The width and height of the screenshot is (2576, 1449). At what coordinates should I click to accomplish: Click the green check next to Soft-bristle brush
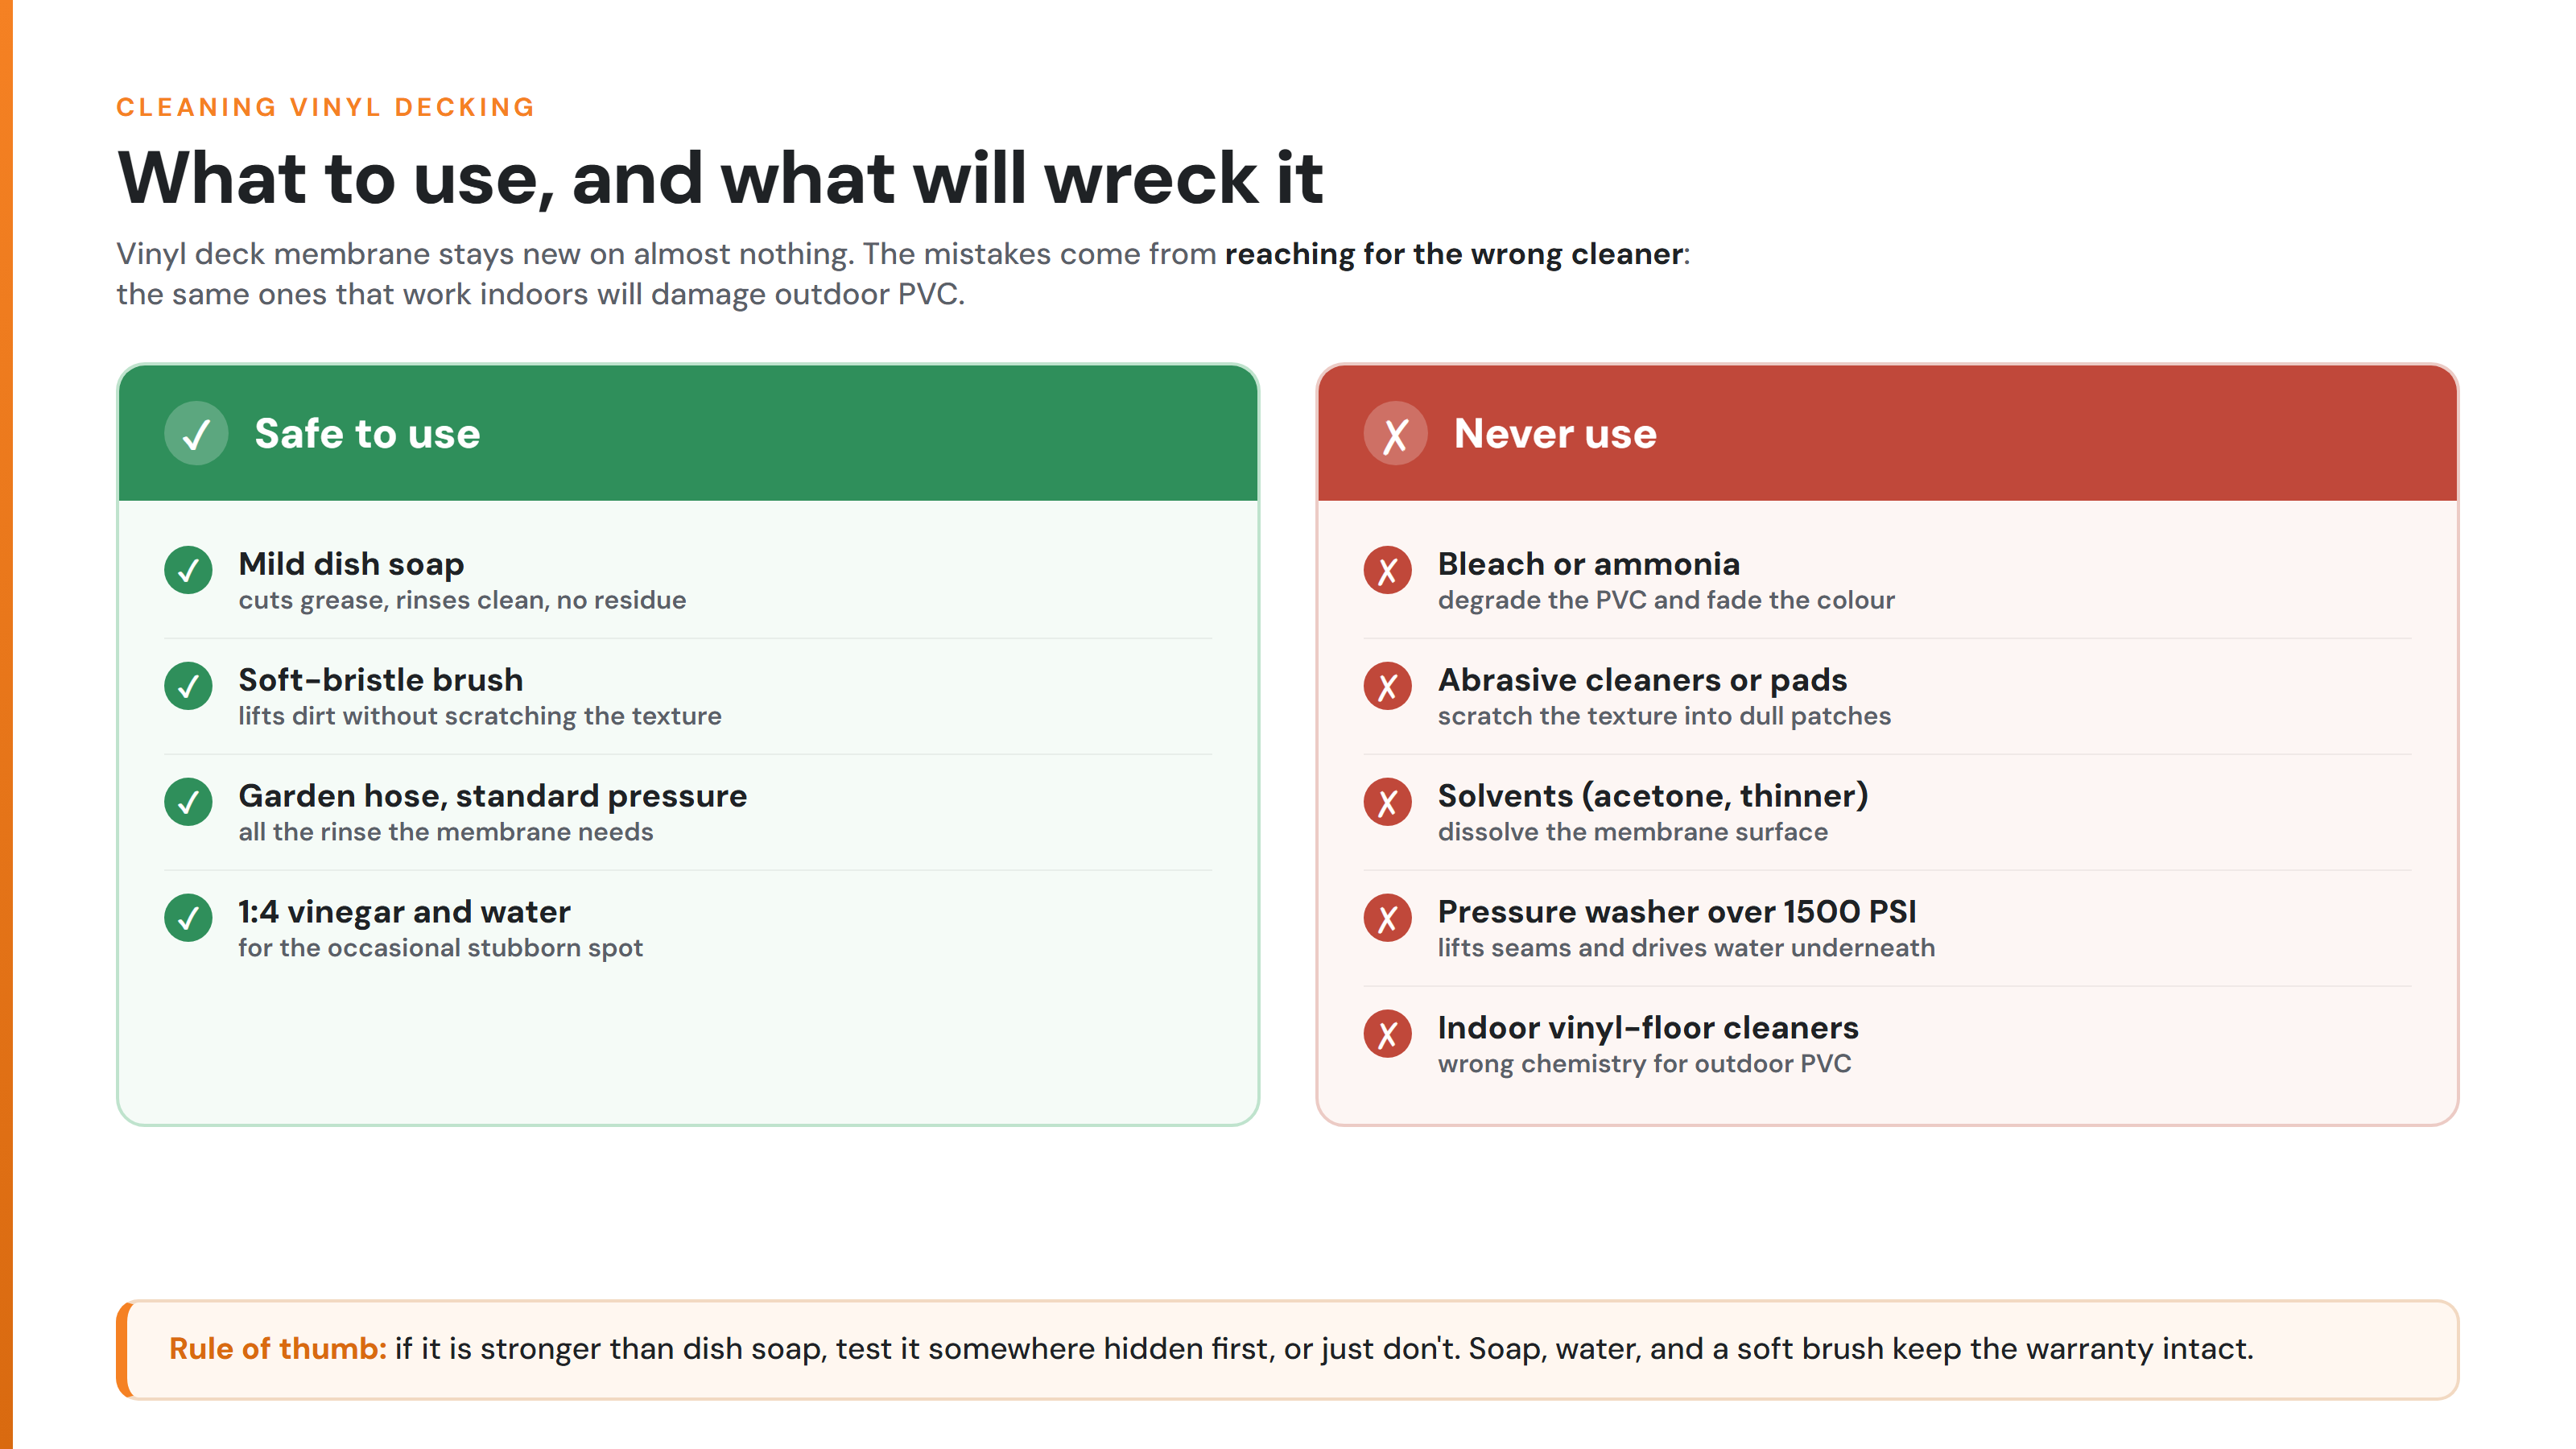tap(188, 686)
